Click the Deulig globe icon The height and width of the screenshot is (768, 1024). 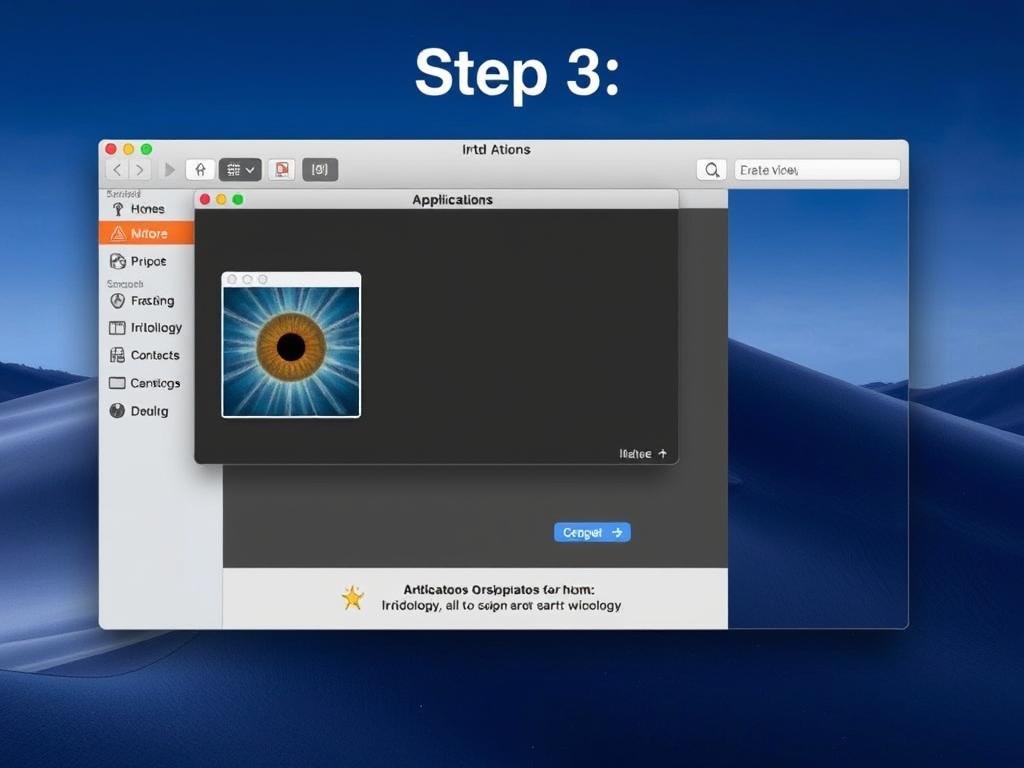coord(117,411)
